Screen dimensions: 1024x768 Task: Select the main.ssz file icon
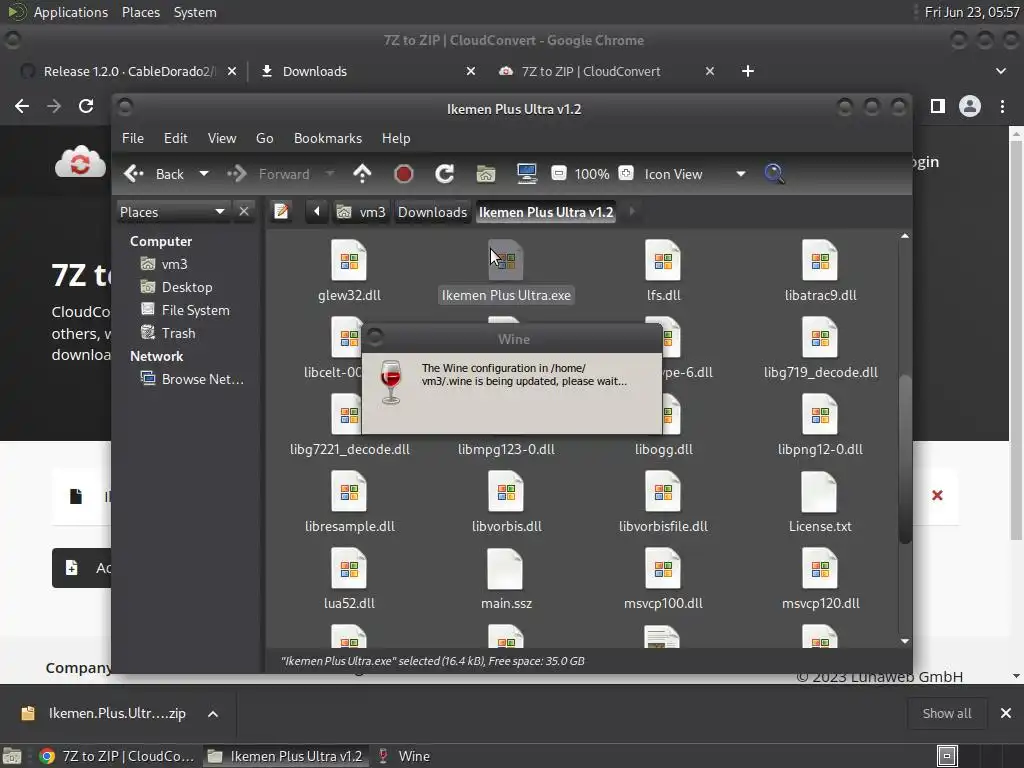pyautogui.click(x=506, y=568)
